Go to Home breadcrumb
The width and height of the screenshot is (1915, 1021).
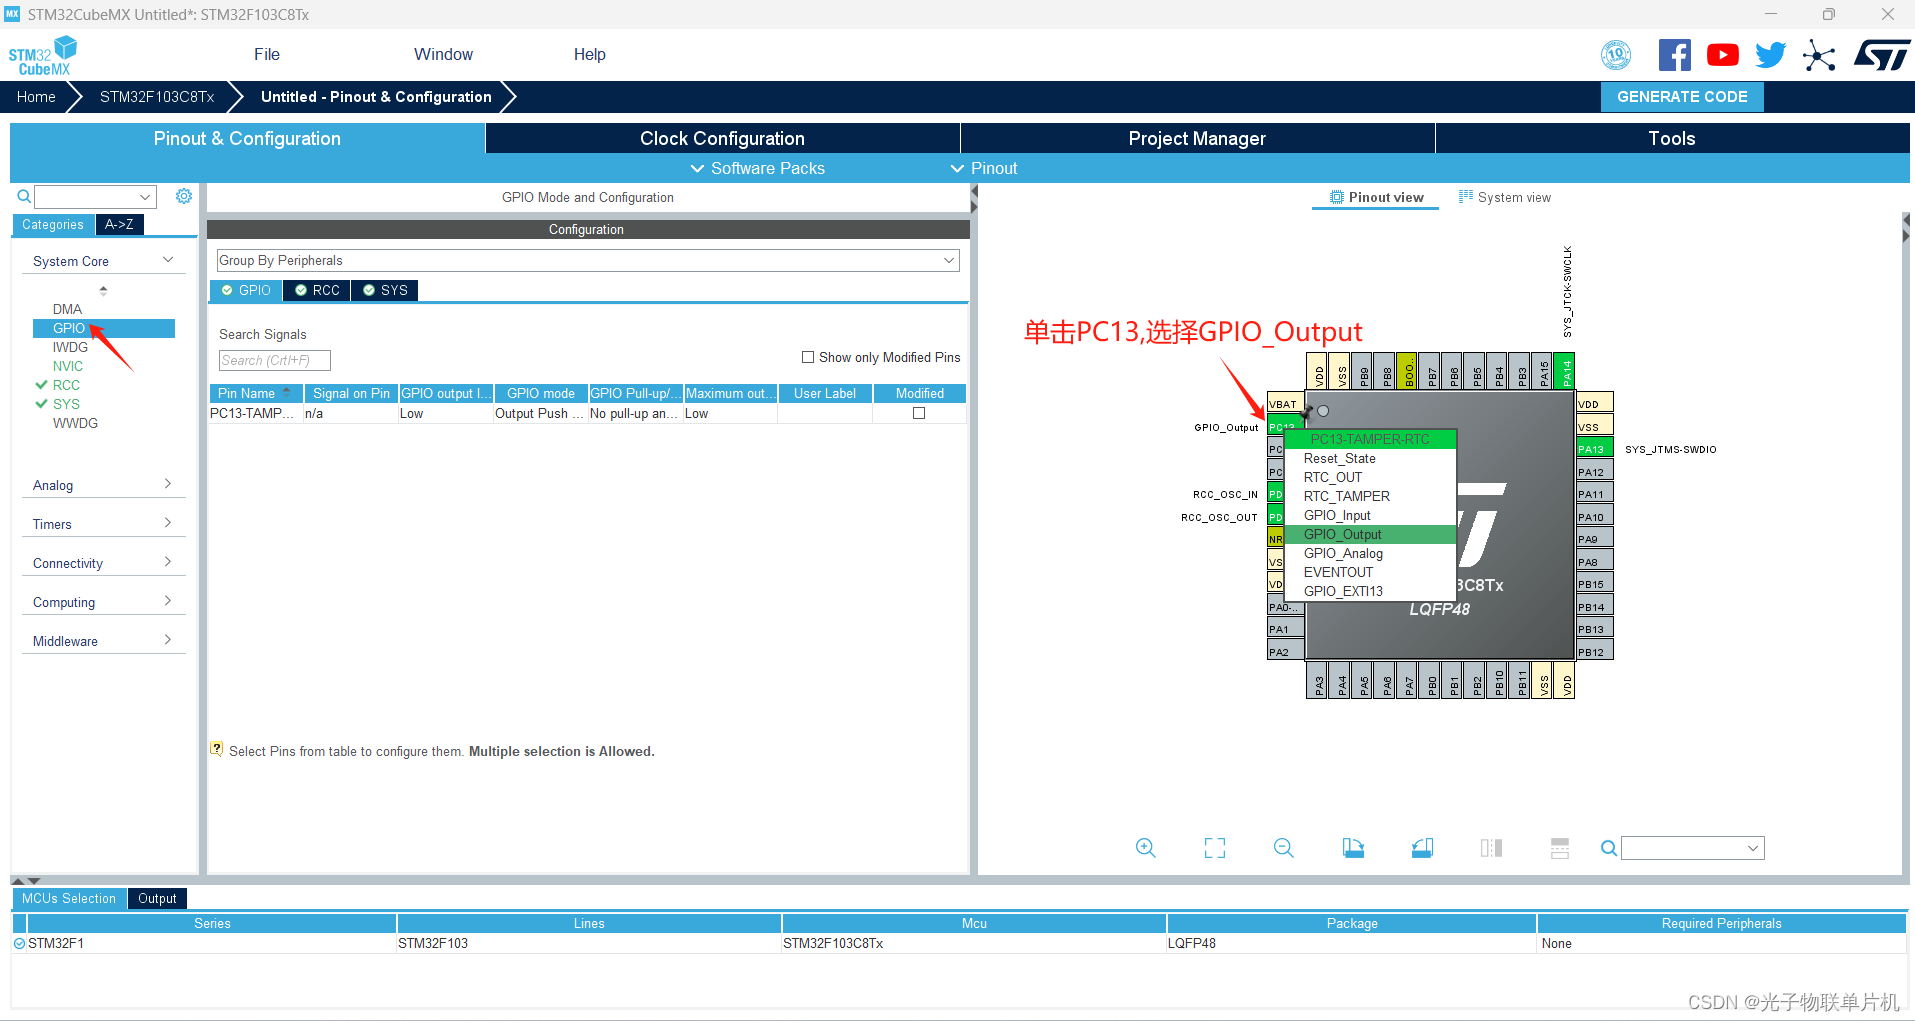pos(36,97)
